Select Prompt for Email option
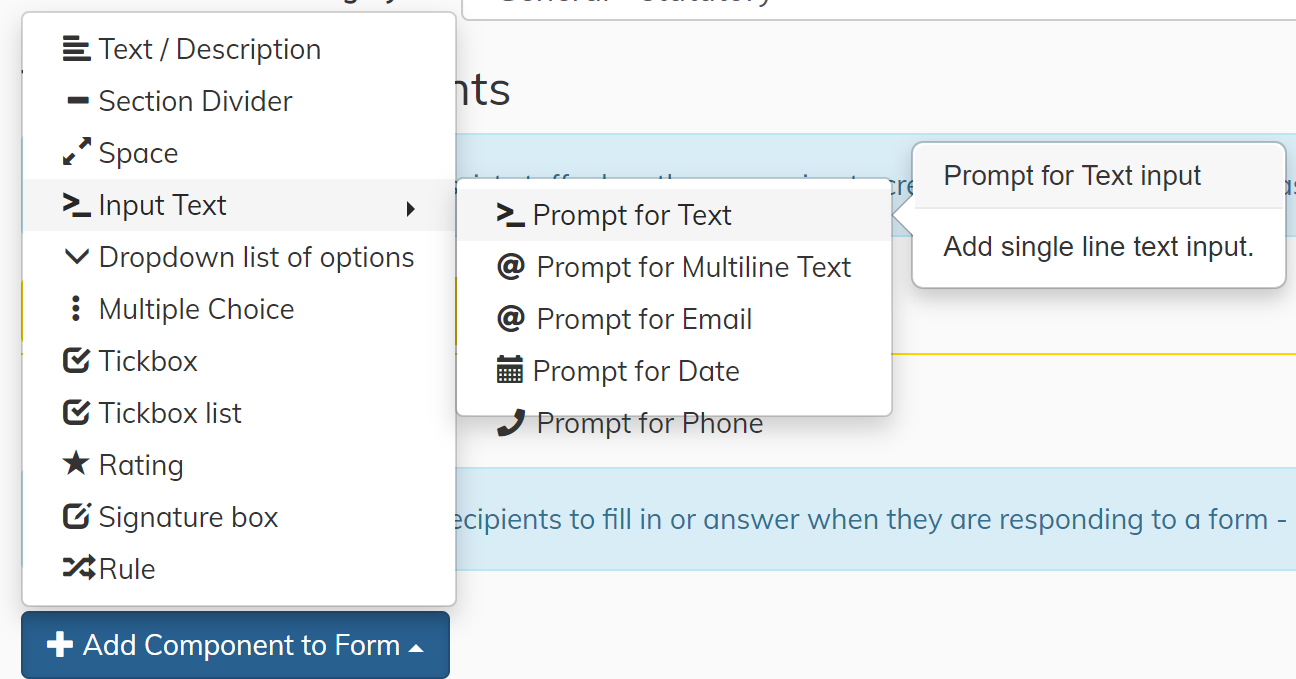The height and width of the screenshot is (679, 1296). click(644, 319)
